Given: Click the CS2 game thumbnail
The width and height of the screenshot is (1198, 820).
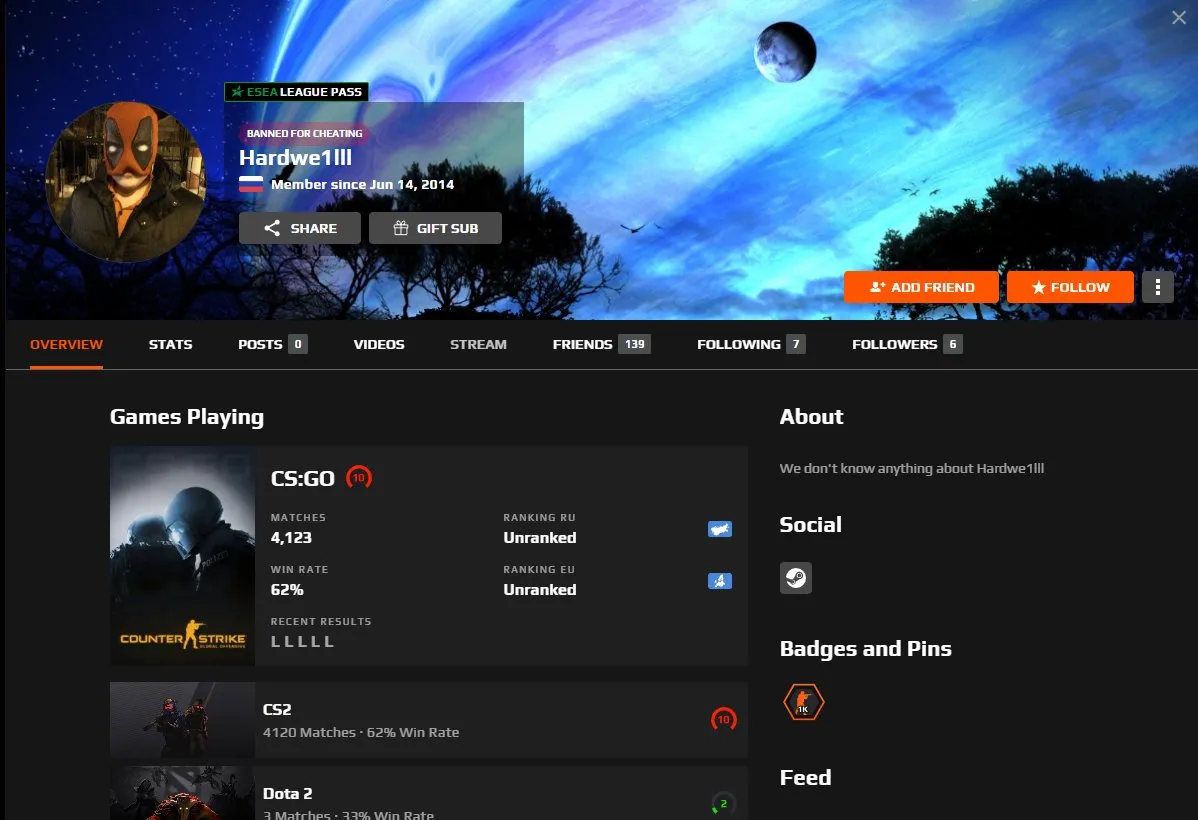Looking at the screenshot, I should click(x=183, y=720).
